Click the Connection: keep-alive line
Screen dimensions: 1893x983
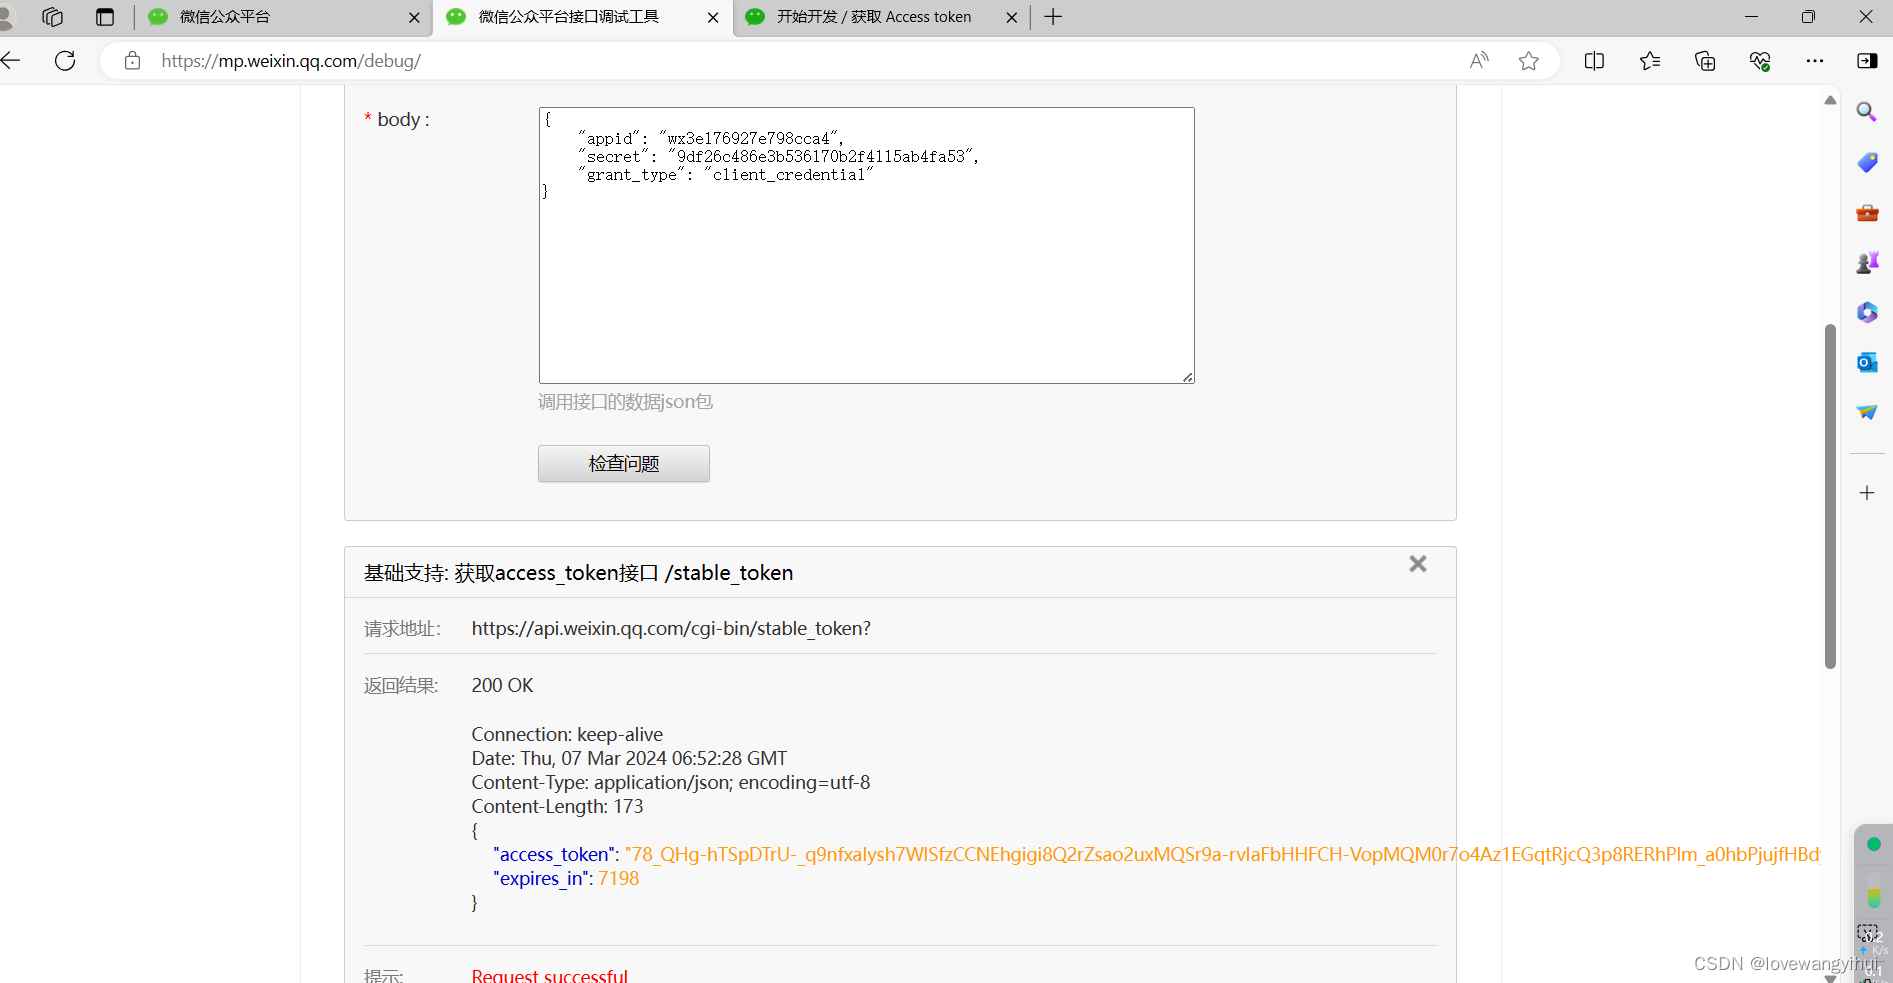[x=567, y=734]
